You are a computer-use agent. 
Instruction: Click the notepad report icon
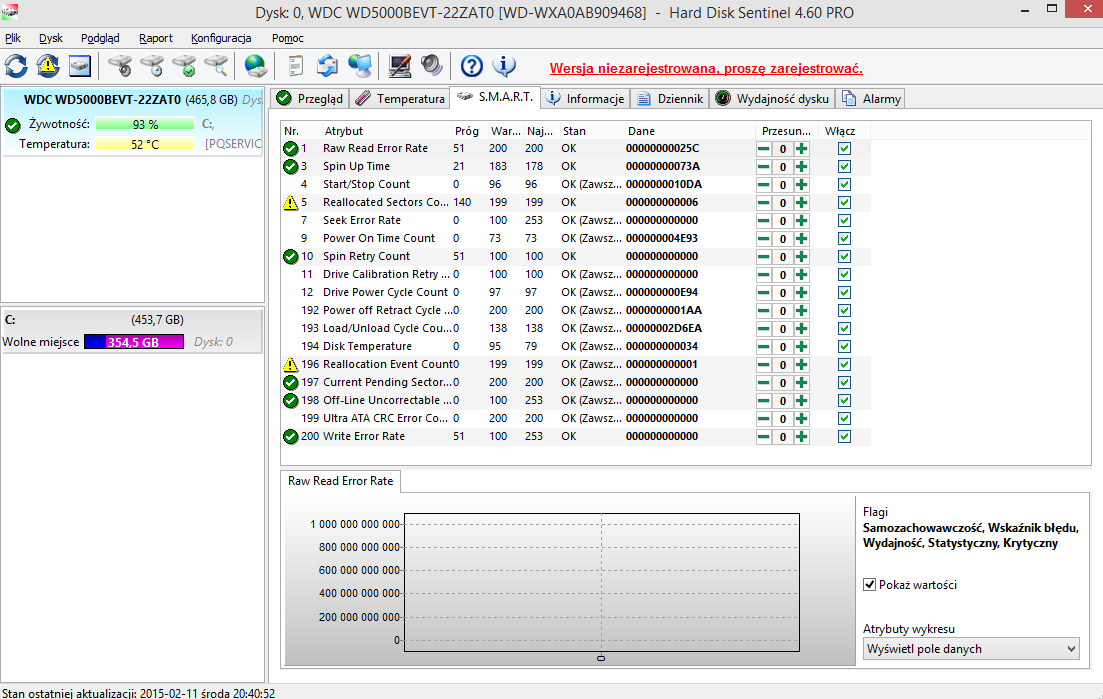point(295,66)
